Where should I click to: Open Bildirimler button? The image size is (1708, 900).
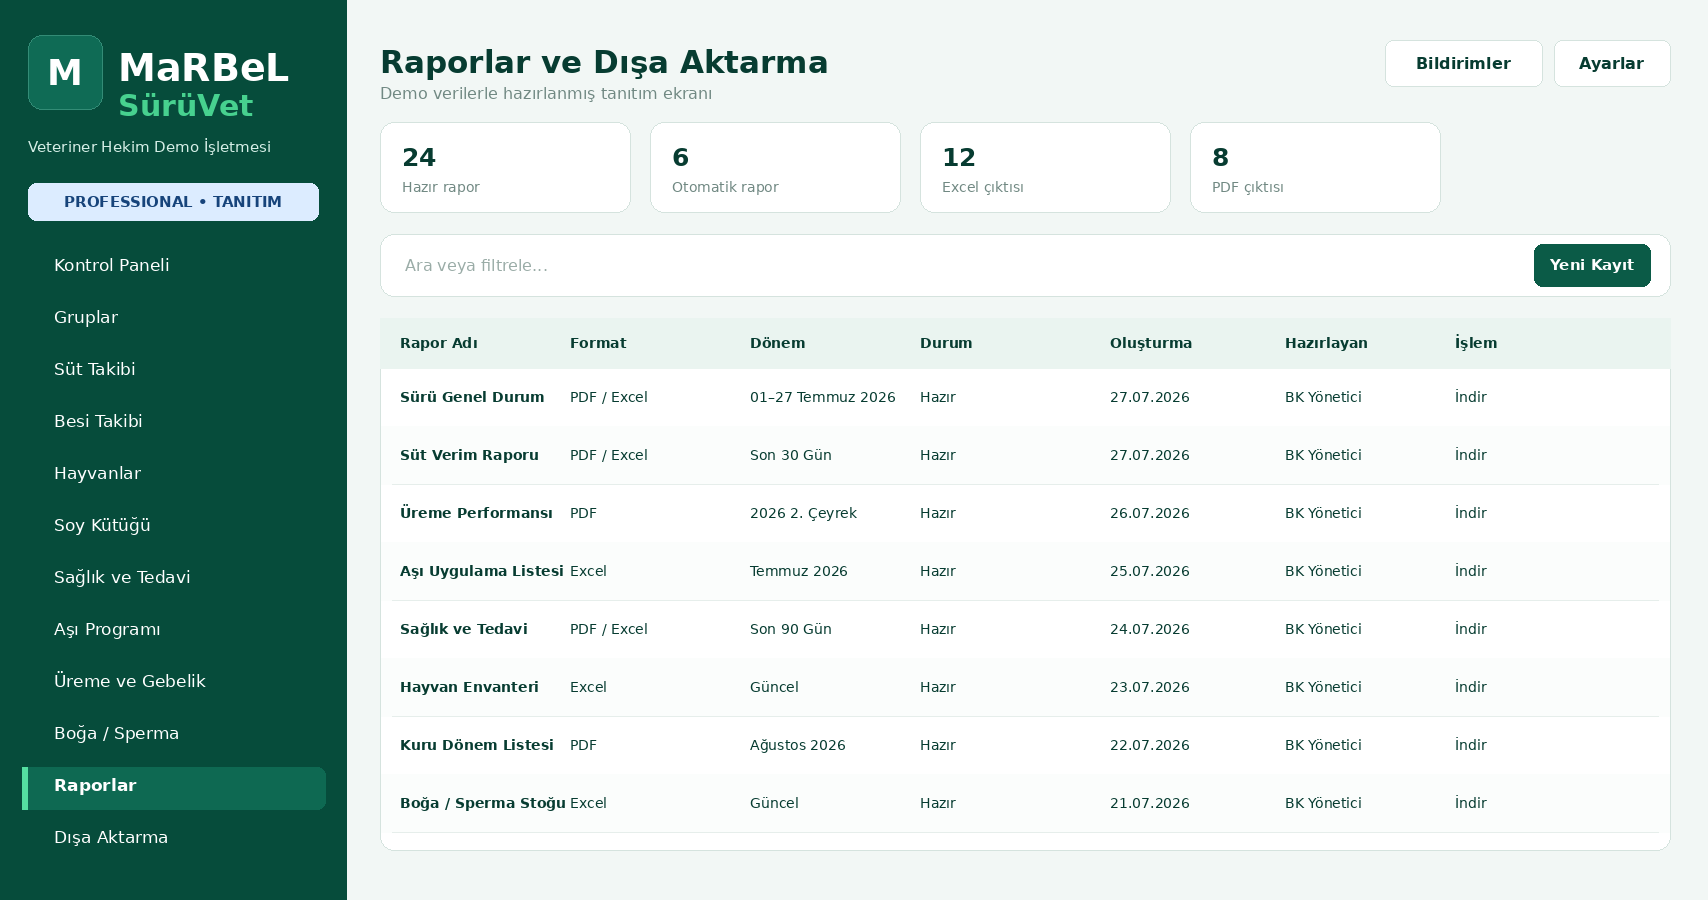[x=1463, y=63]
